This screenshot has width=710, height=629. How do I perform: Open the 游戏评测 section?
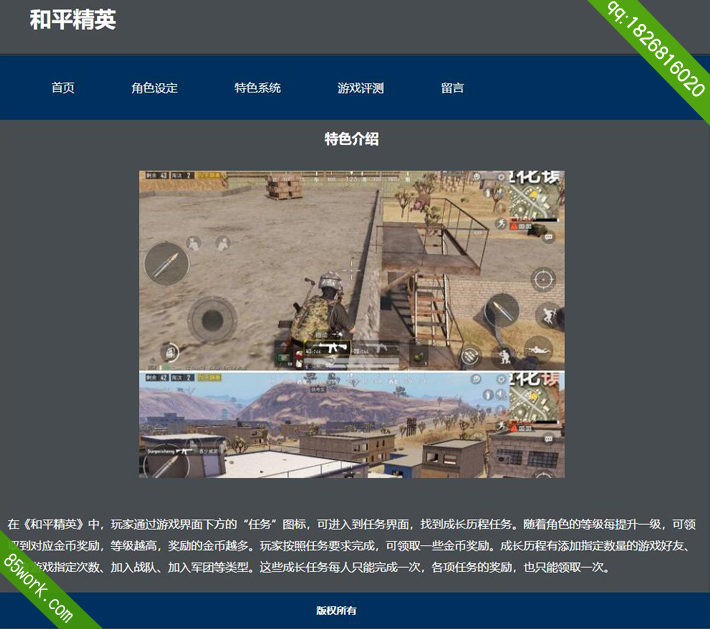pyautogui.click(x=360, y=88)
